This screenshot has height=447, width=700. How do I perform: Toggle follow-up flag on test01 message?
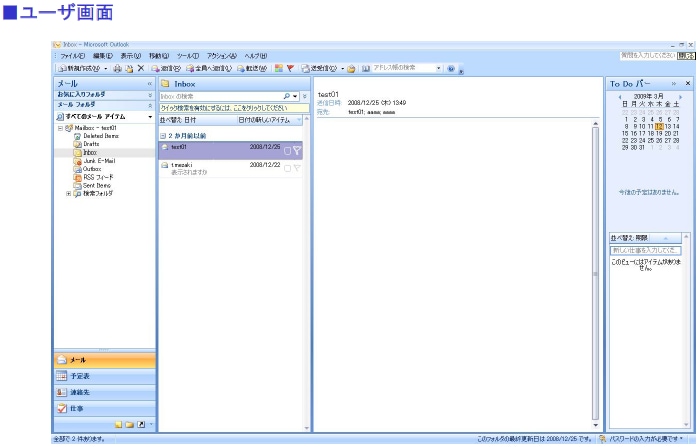[297, 151]
